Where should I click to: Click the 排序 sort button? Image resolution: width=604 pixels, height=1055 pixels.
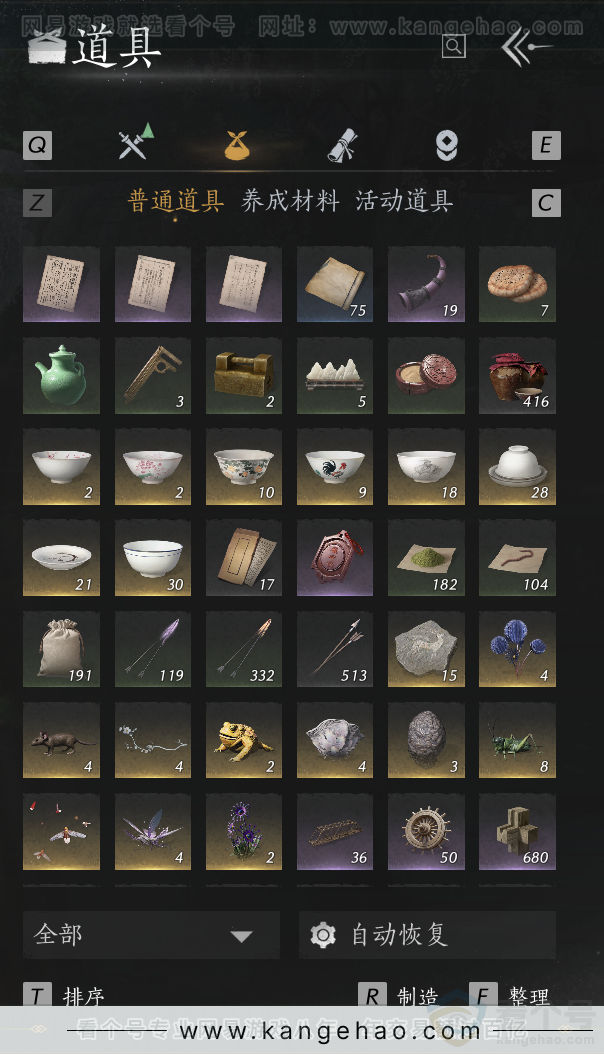point(65,995)
